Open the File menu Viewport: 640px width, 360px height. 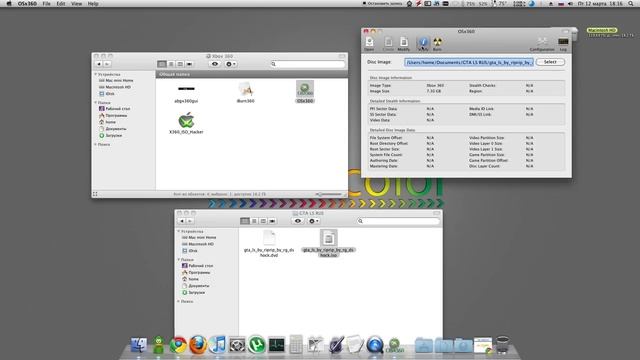[x=47, y=4]
